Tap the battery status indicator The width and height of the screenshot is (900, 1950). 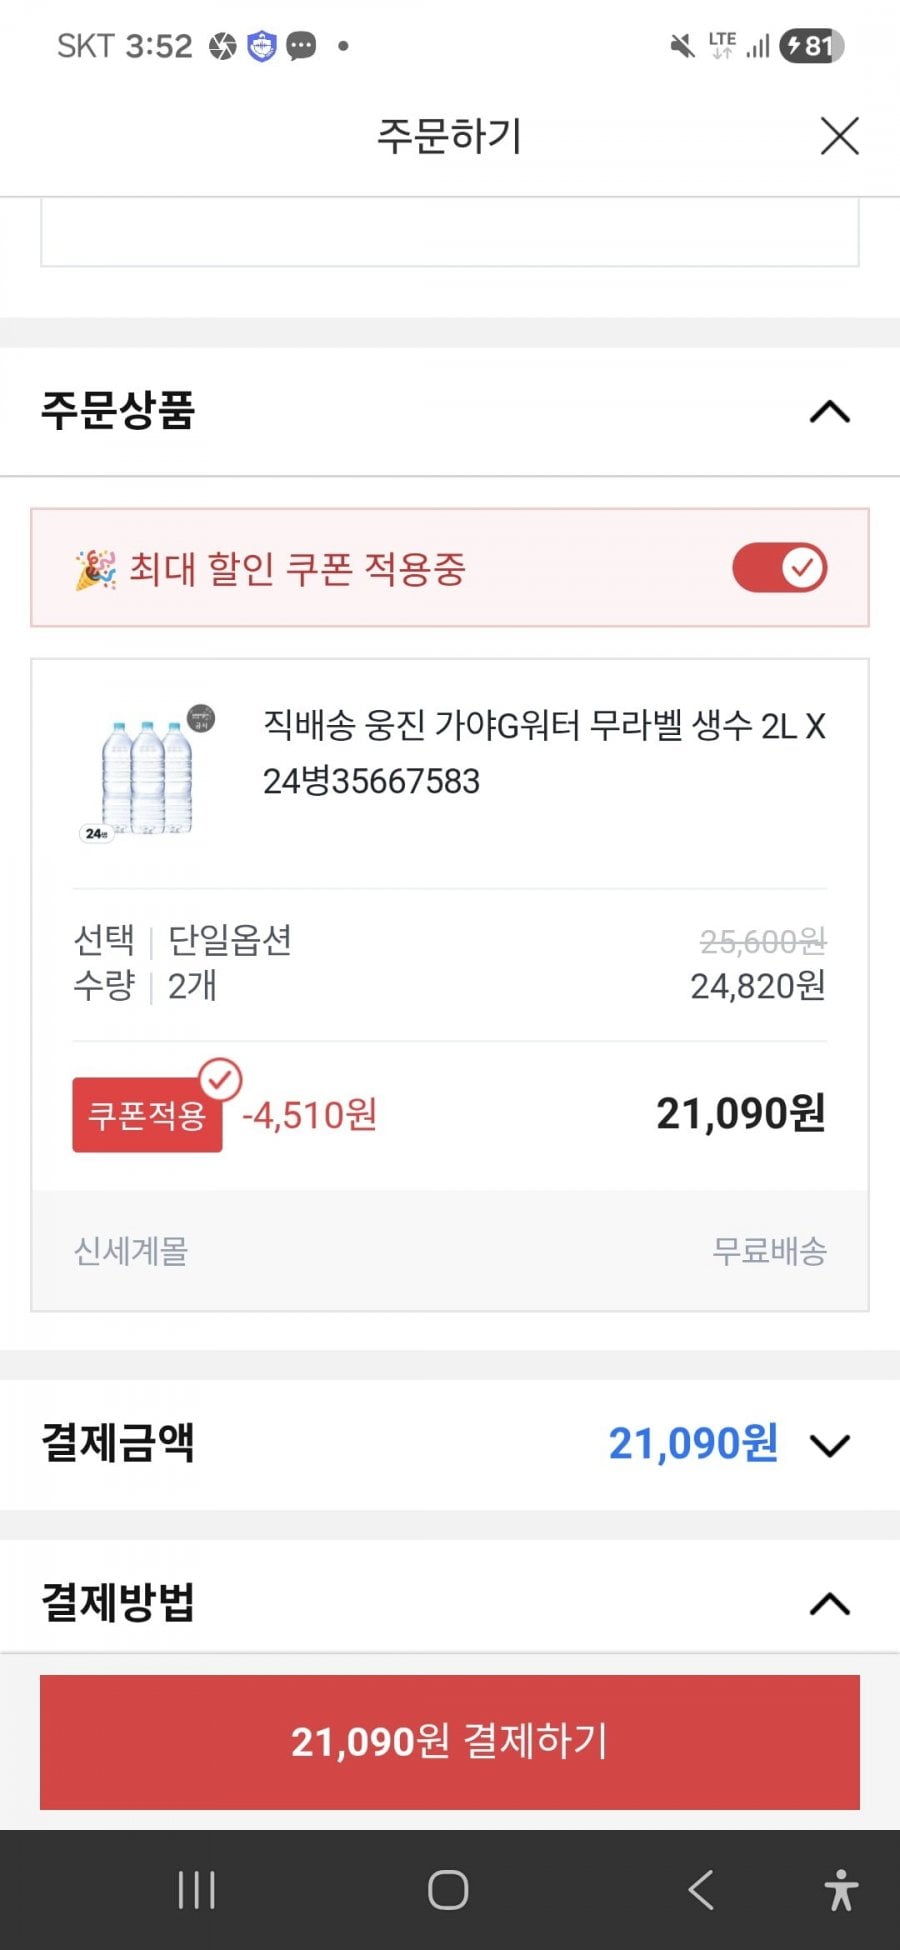pyautogui.click(x=812, y=46)
